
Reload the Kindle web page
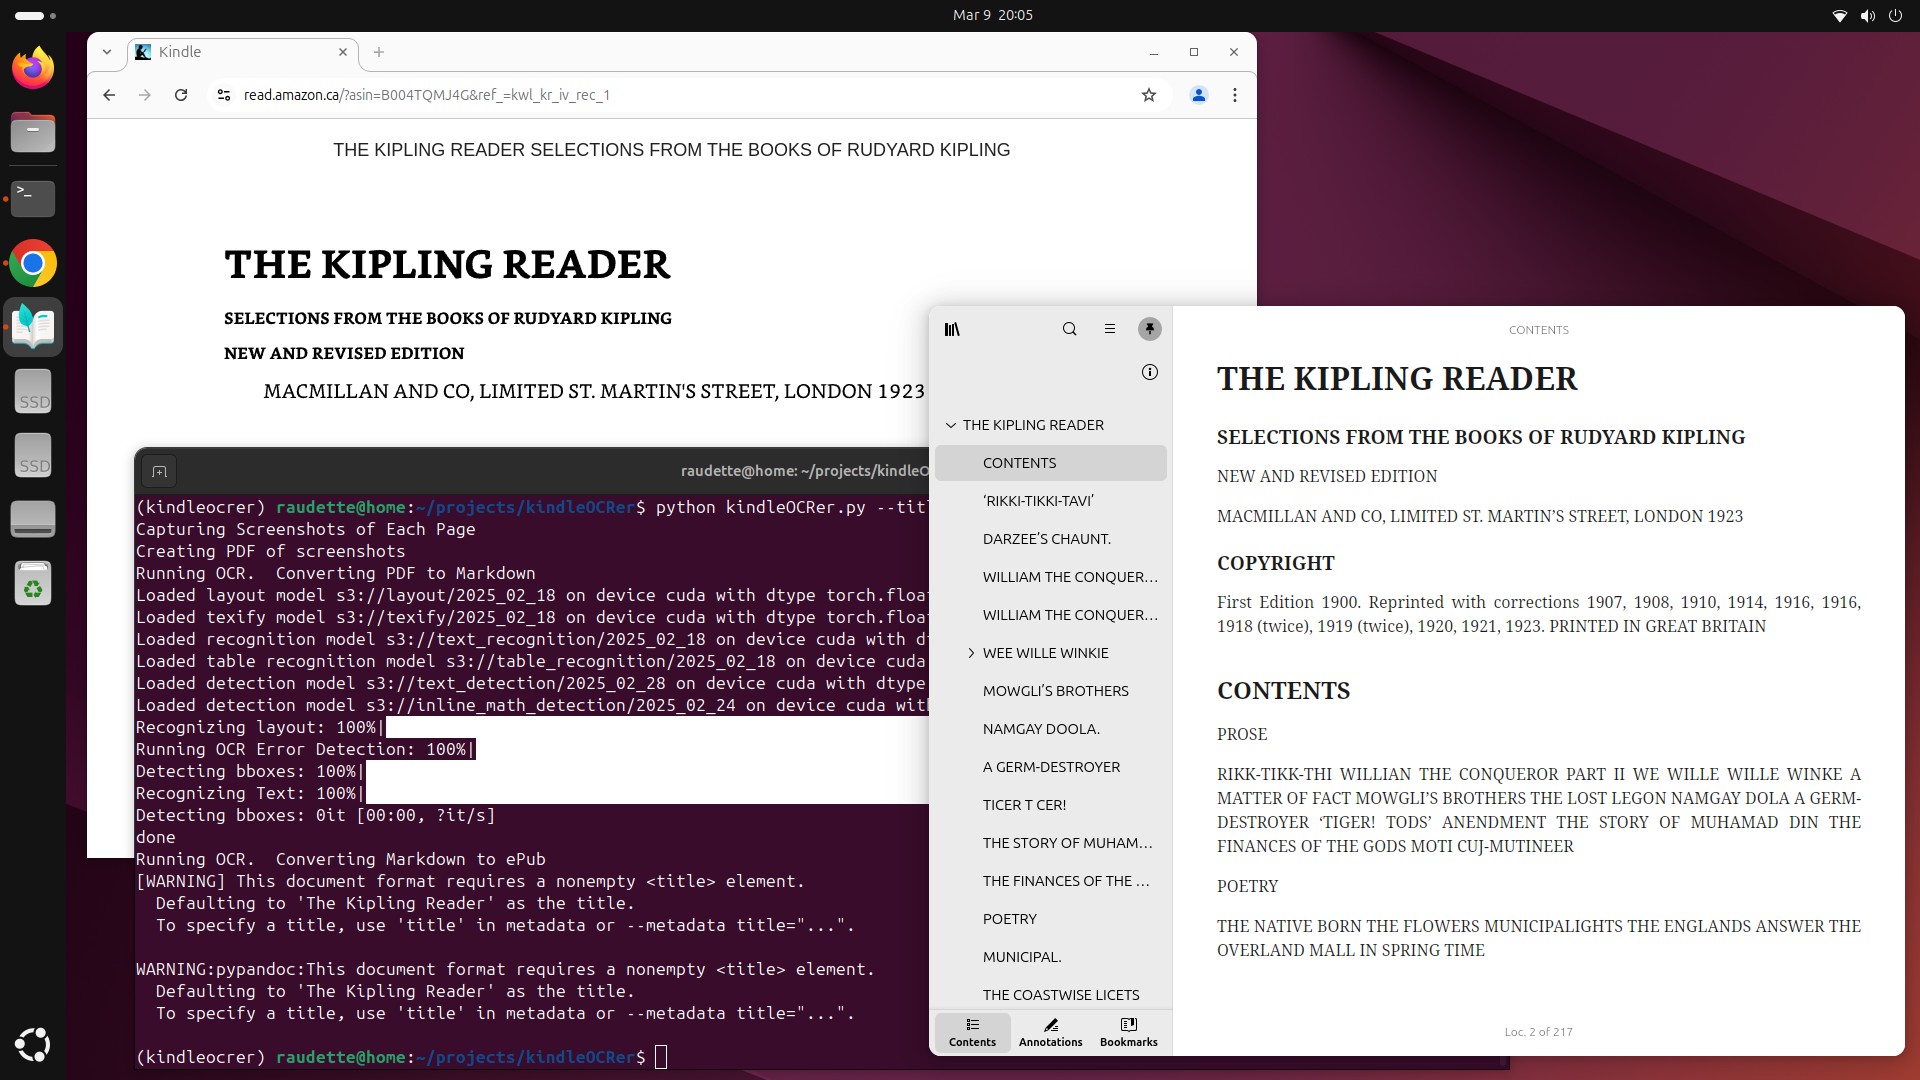181,95
